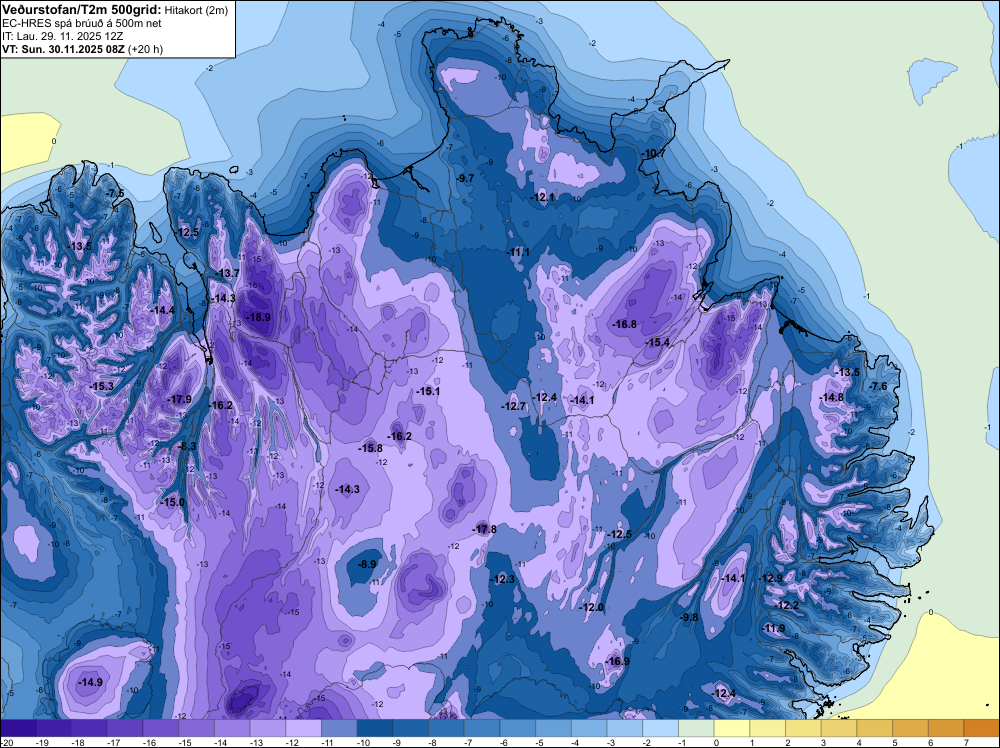Click the valid time 'VT: Sun. 30.11.2025 08Z'
Screen dimensions: 1000x748
coord(64,49)
